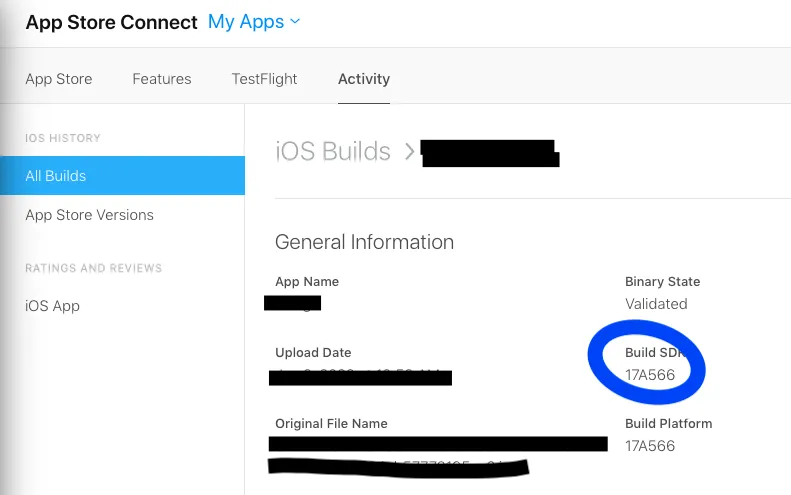
Task: Switch to the App Store tab
Action: [x=59, y=79]
